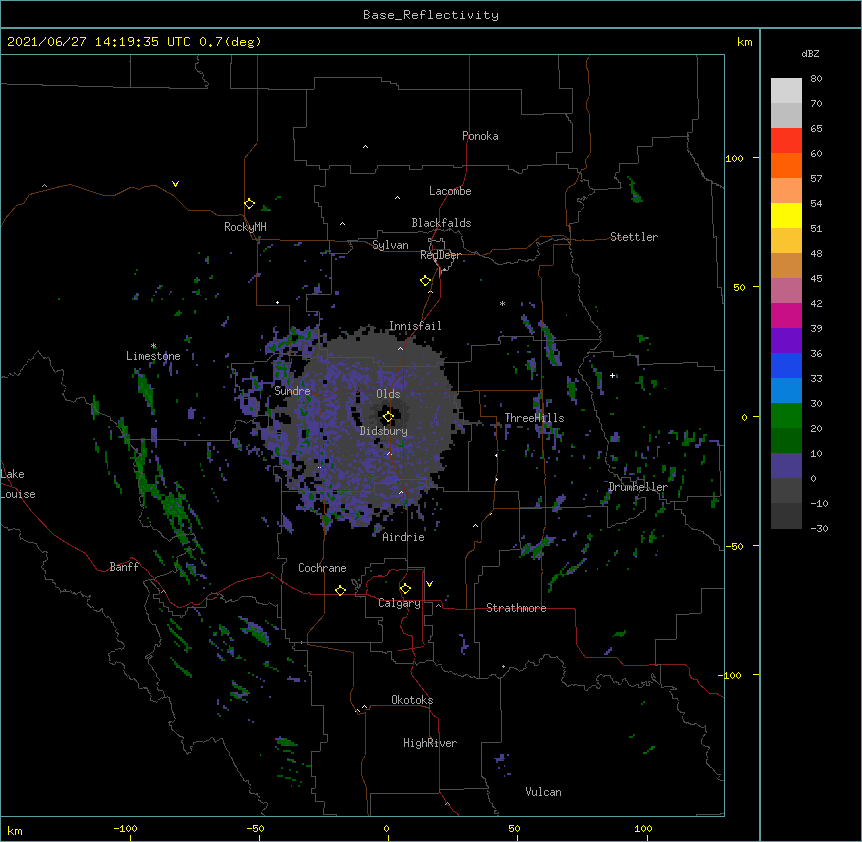Click the Sundre town label
Image resolution: width=862 pixels, height=842 pixels.
click(292, 391)
